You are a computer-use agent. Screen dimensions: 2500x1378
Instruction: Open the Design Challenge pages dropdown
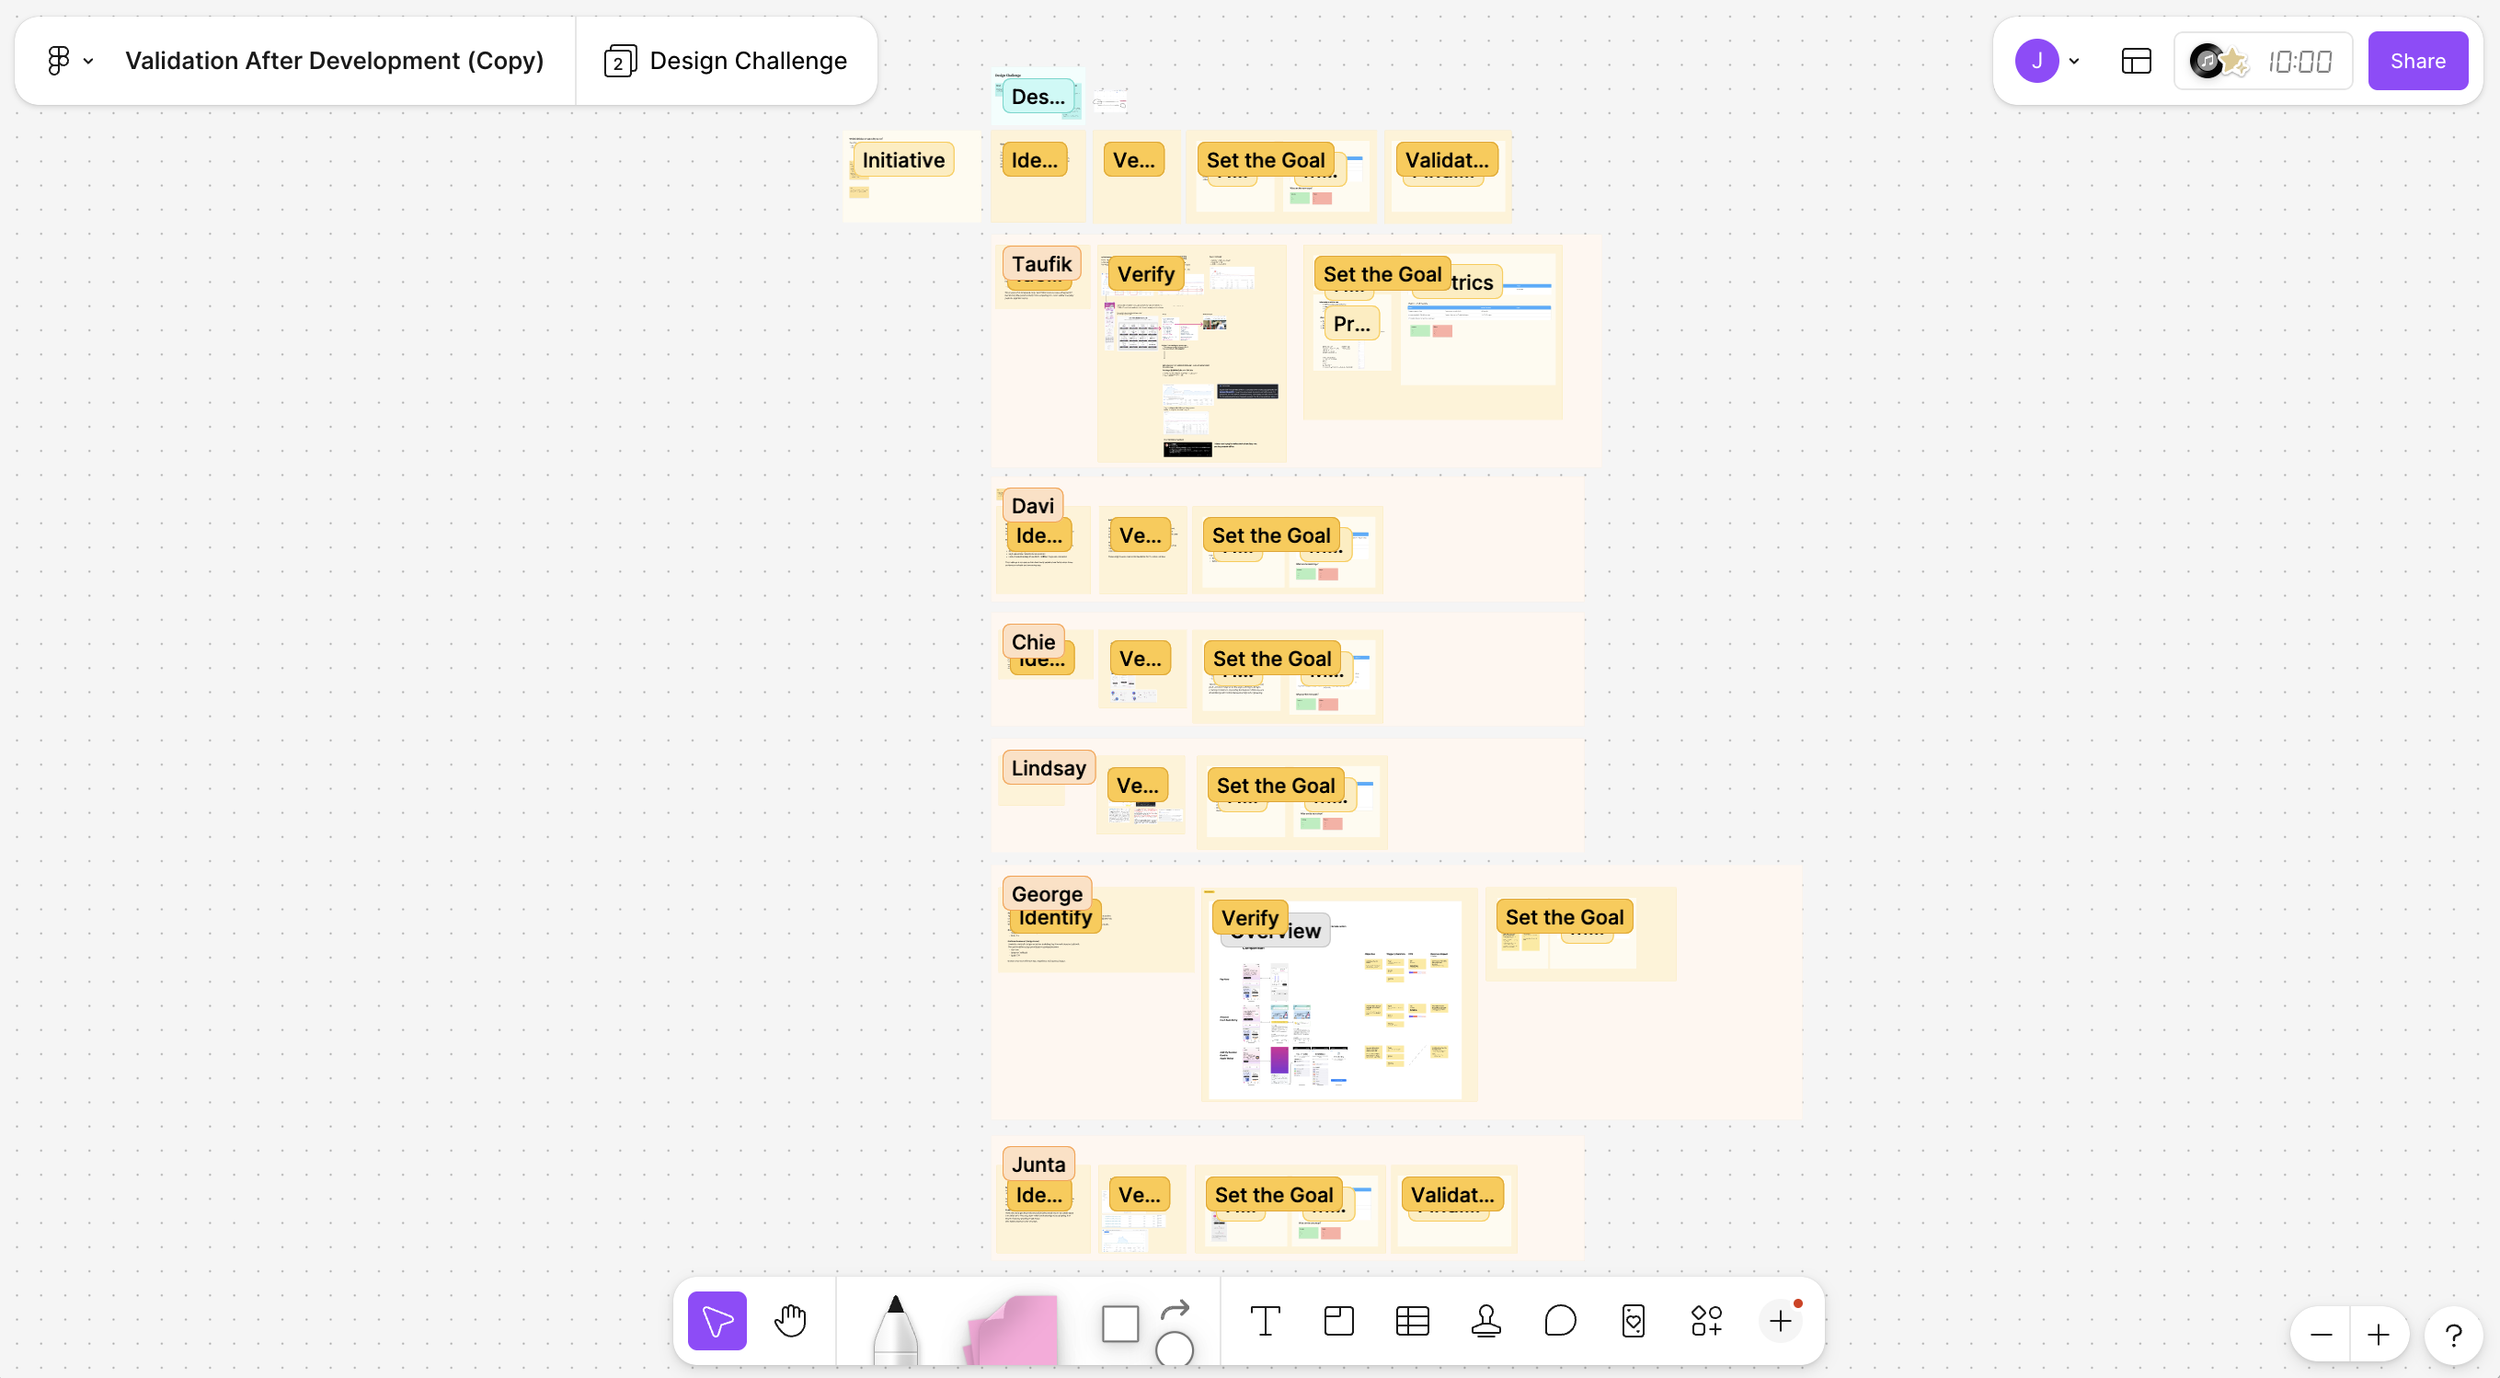click(x=727, y=61)
